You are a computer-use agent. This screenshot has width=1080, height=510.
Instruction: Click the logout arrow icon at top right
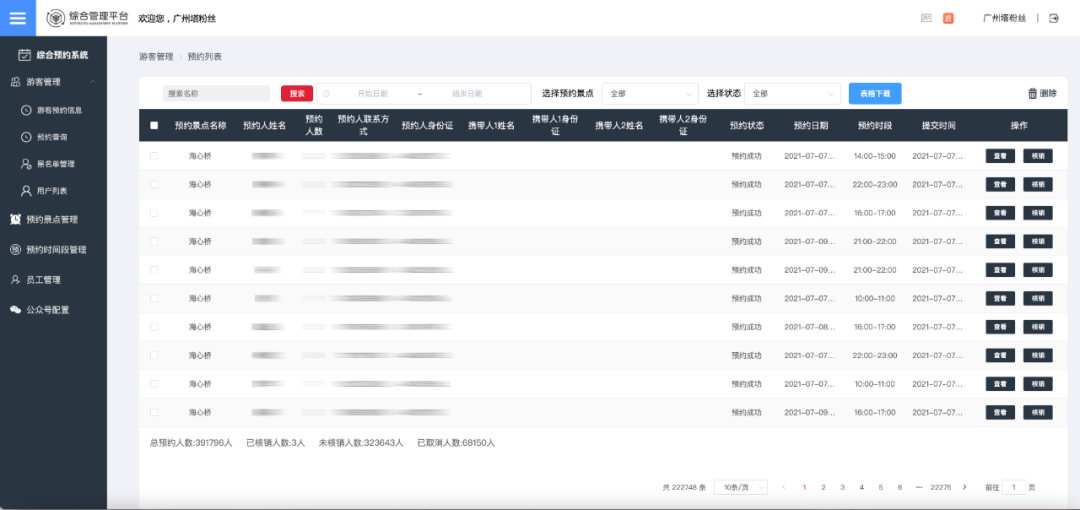click(1053, 19)
